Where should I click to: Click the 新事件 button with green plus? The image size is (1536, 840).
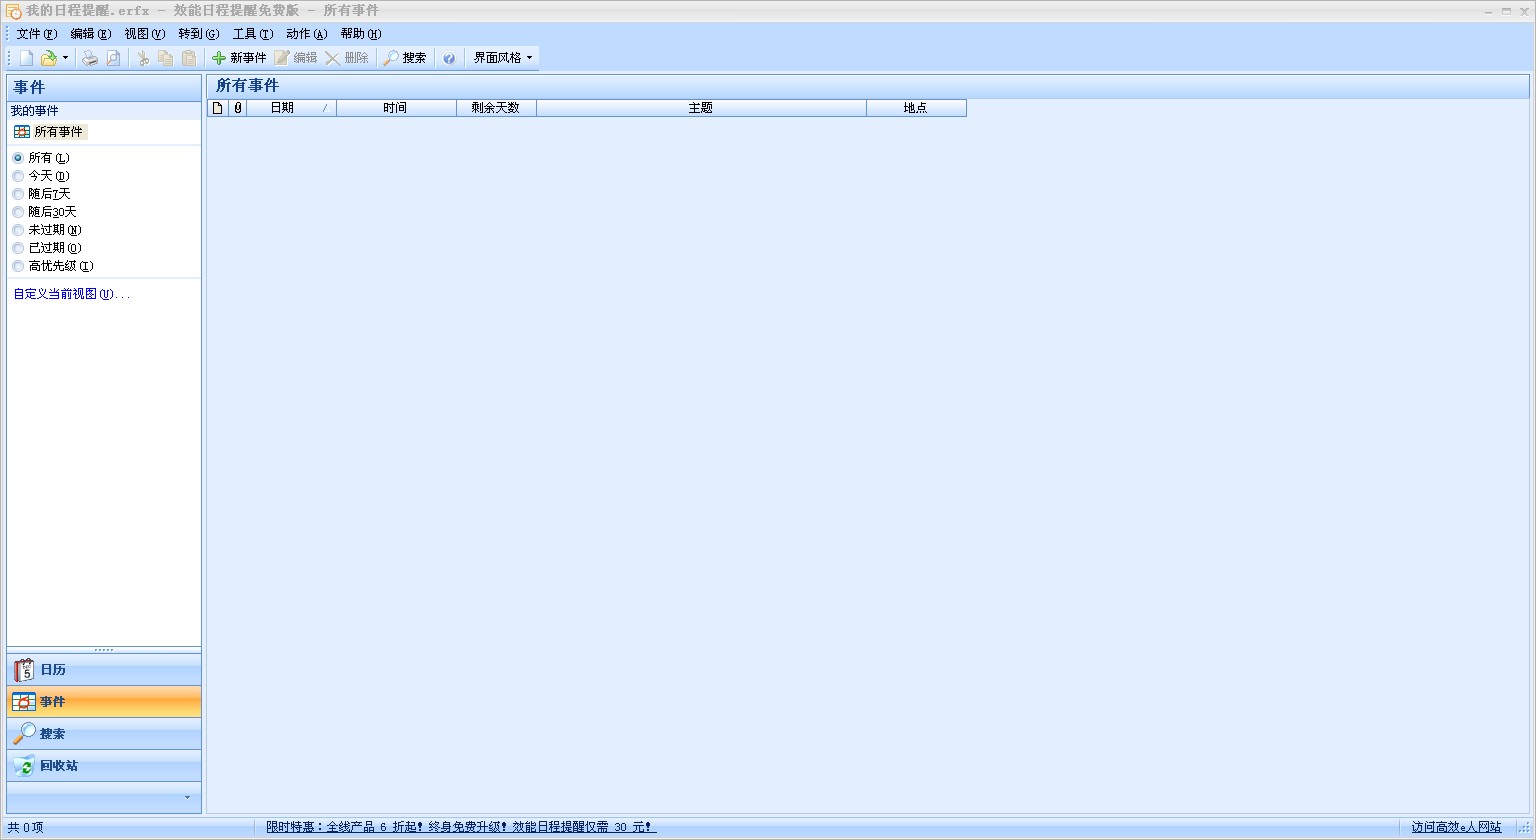(239, 58)
